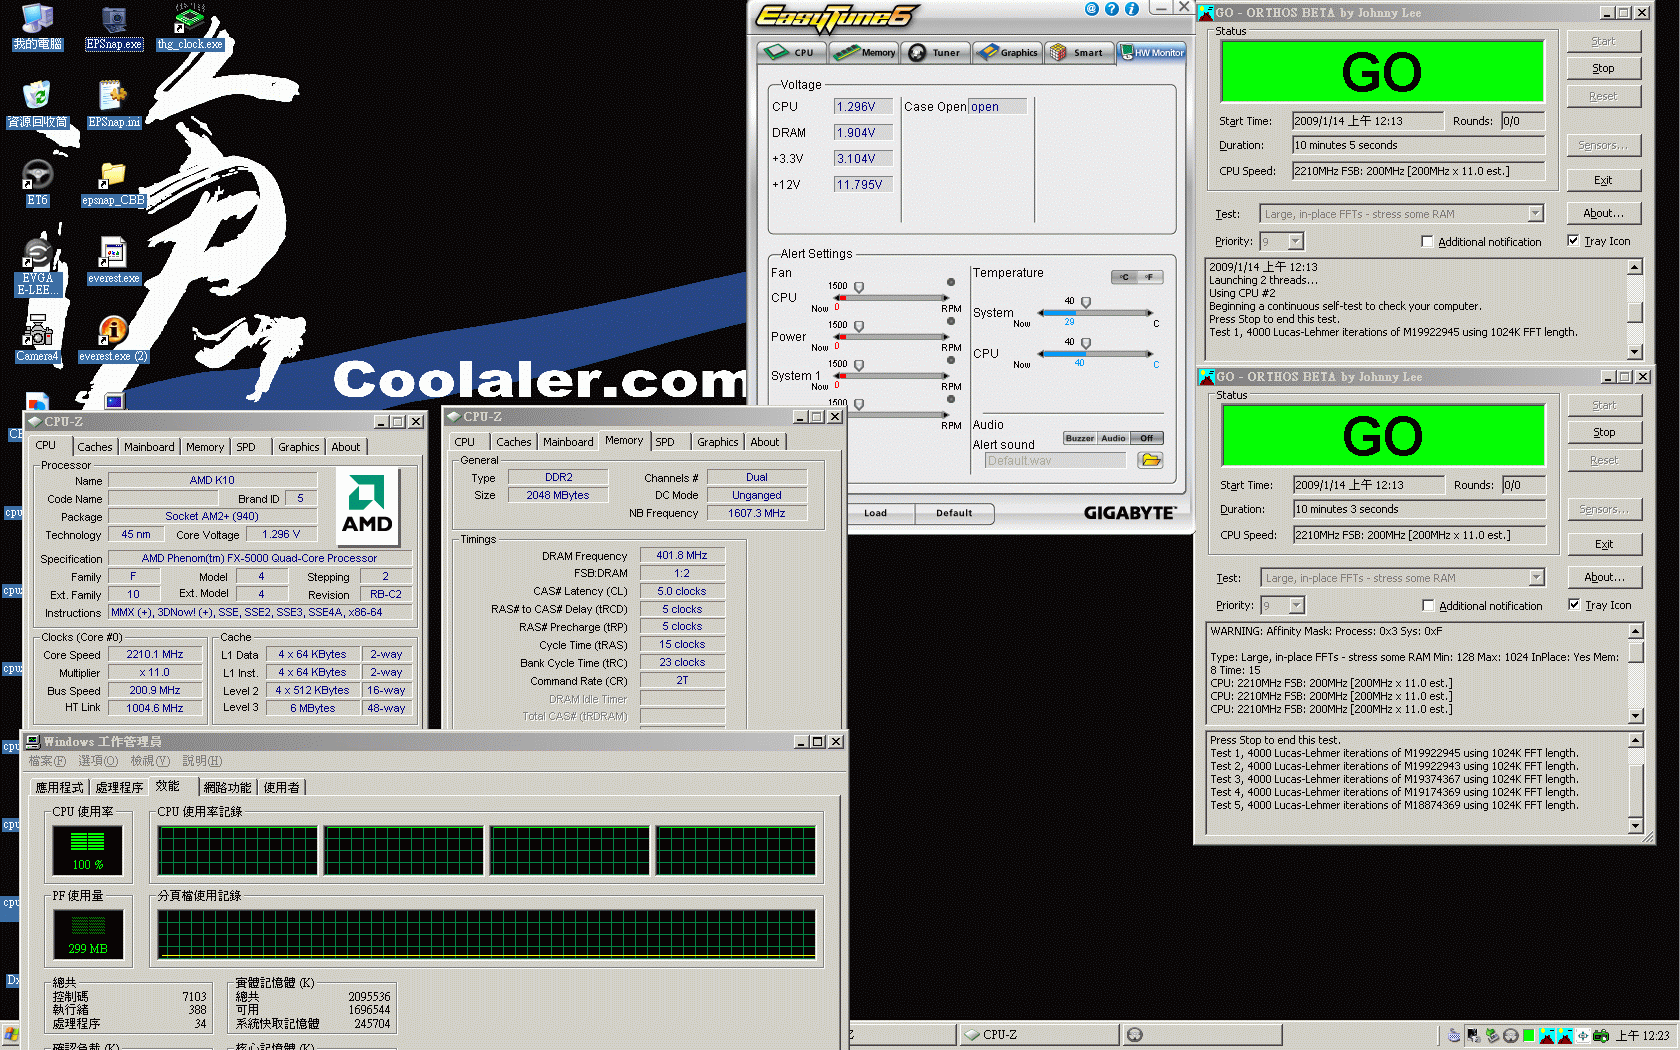Click the folder browse icon for alert sound
The height and width of the screenshot is (1050, 1680).
(x=1150, y=460)
